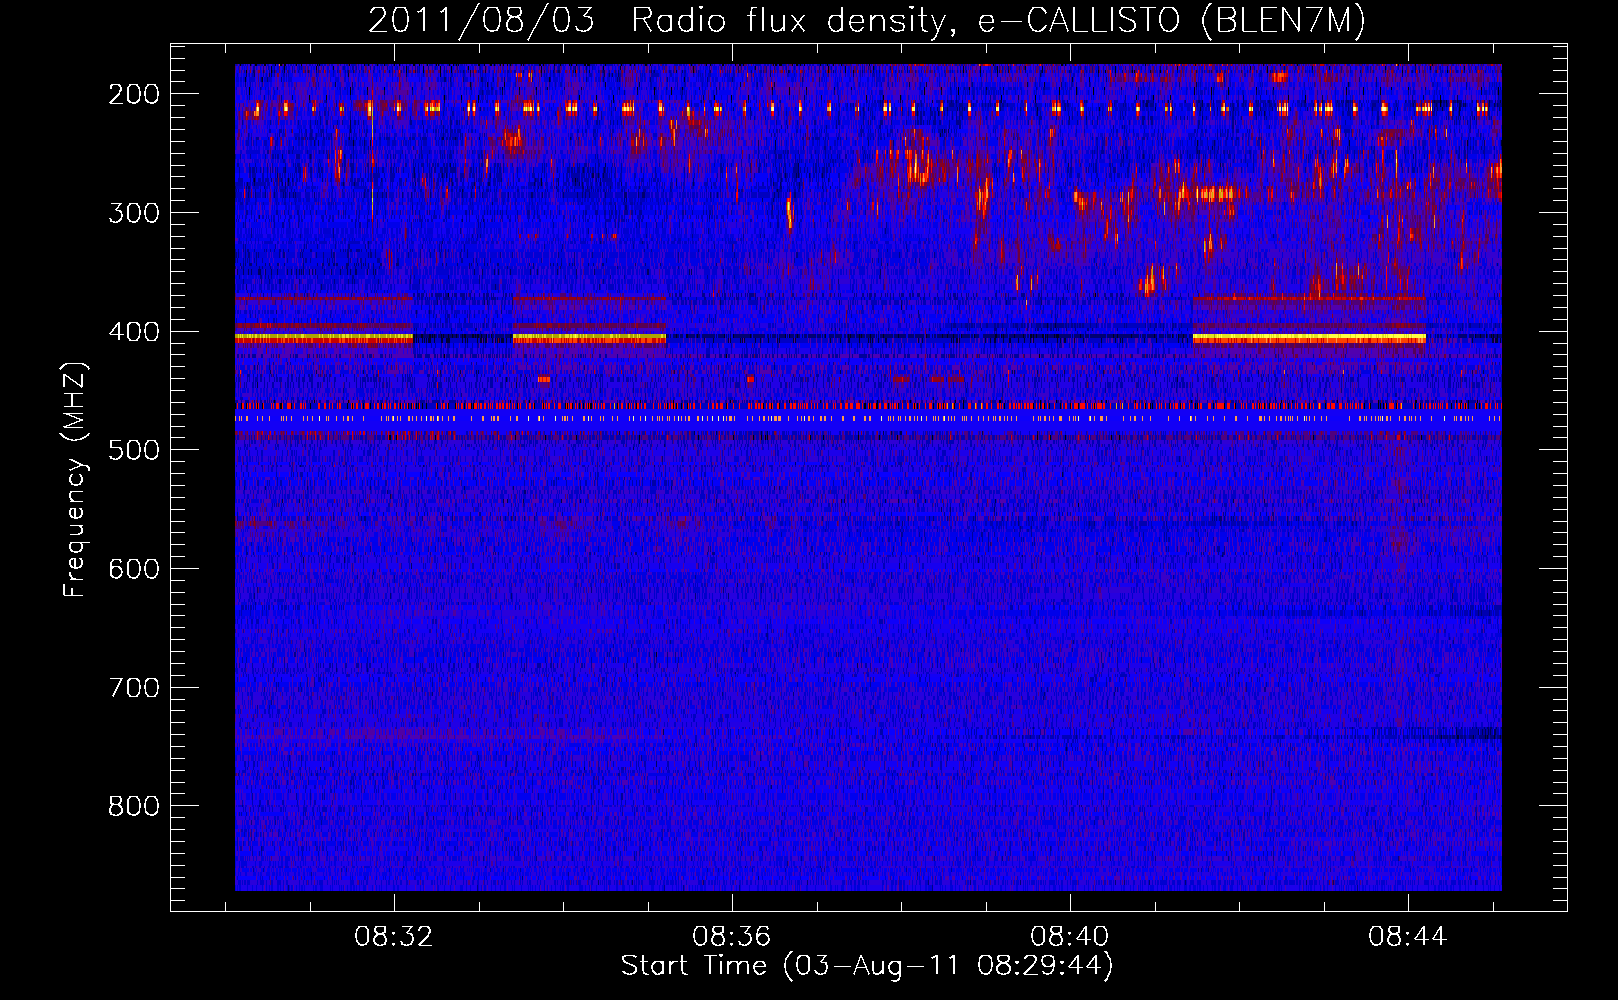Click the 08:32 time axis label
Image resolution: width=1618 pixels, height=1000 pixels.
point(394,937)
